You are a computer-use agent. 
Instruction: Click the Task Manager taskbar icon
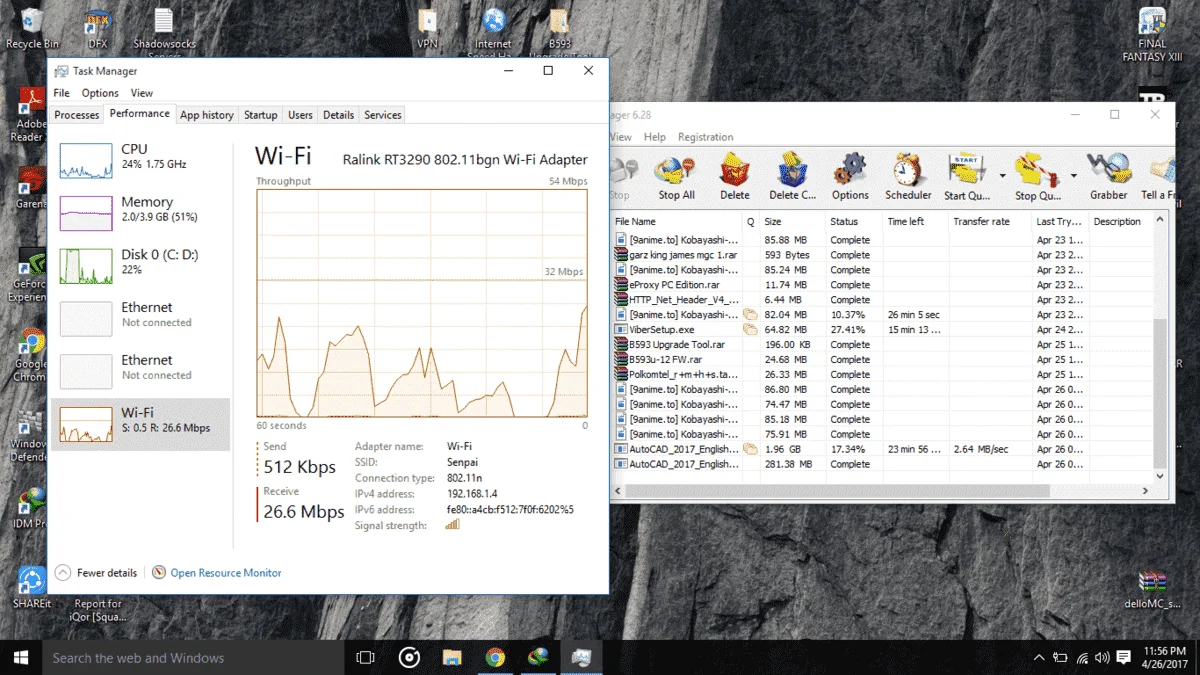tap(581, 657)
